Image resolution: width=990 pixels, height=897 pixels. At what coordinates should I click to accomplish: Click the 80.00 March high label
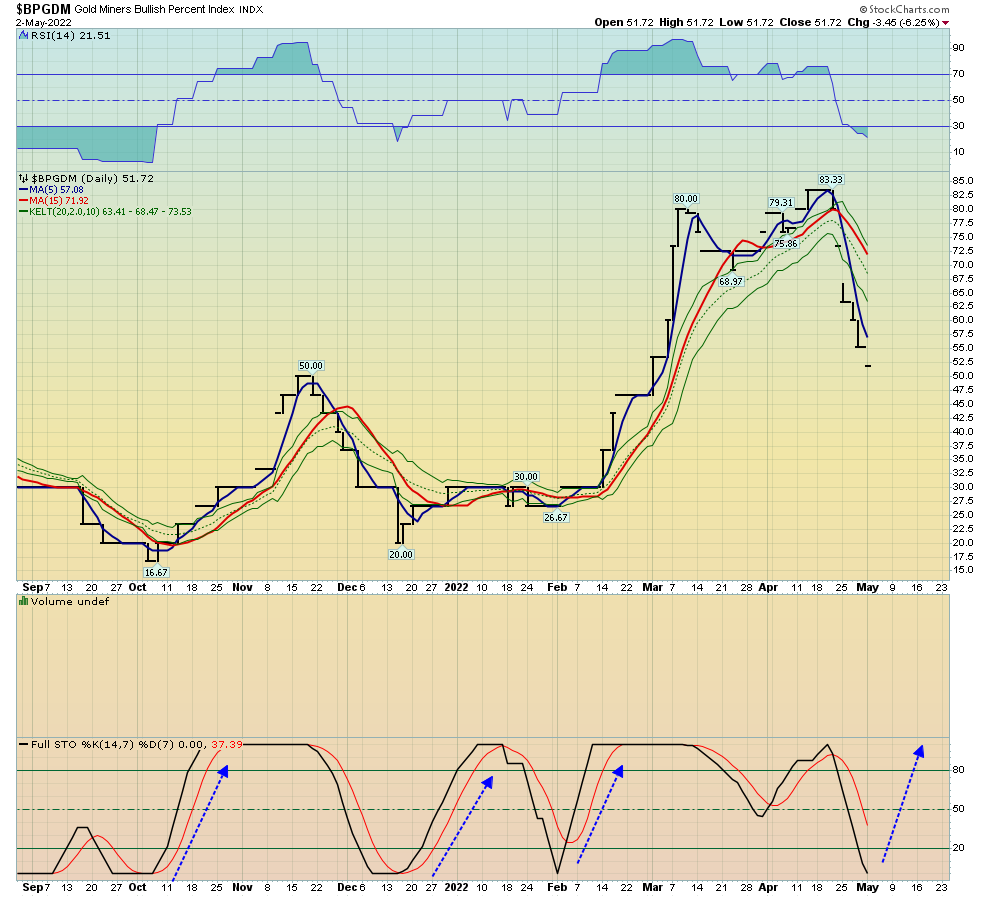point(686,199)
